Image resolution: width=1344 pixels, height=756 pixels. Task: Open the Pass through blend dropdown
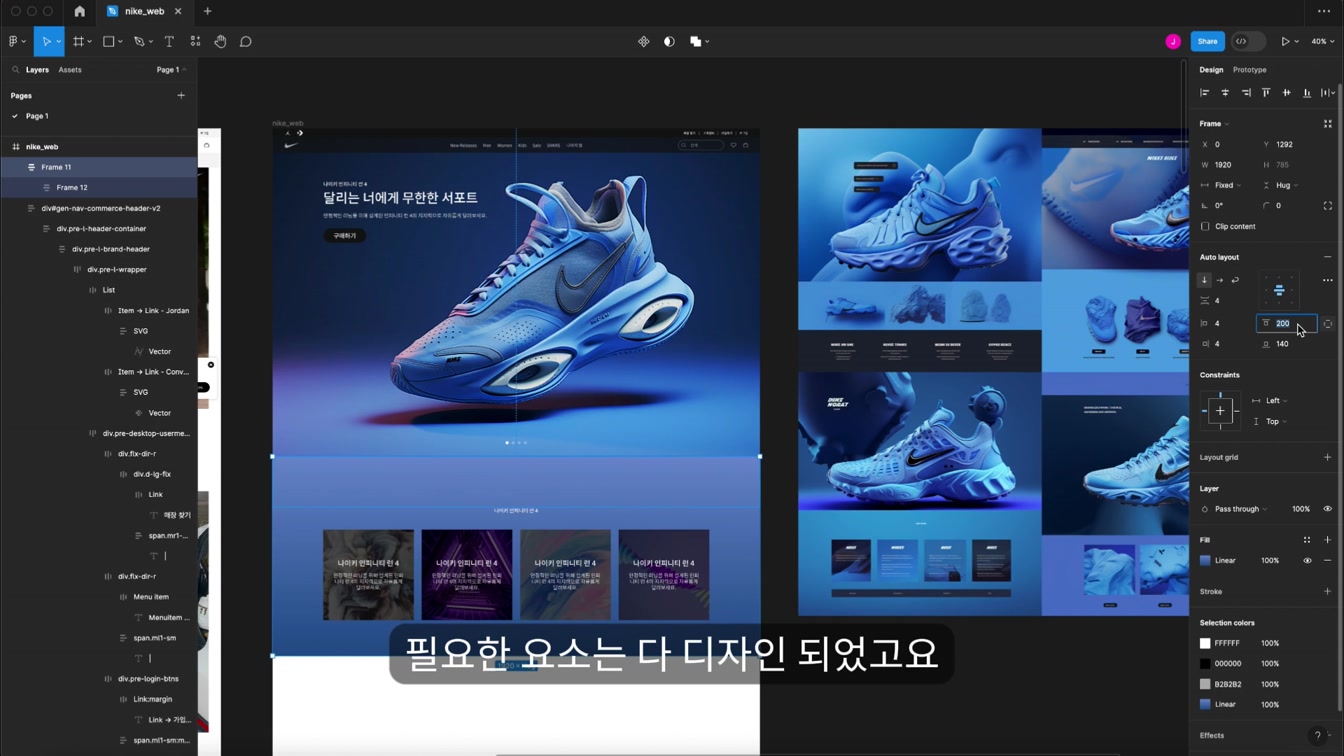(x=1235, y=509)
